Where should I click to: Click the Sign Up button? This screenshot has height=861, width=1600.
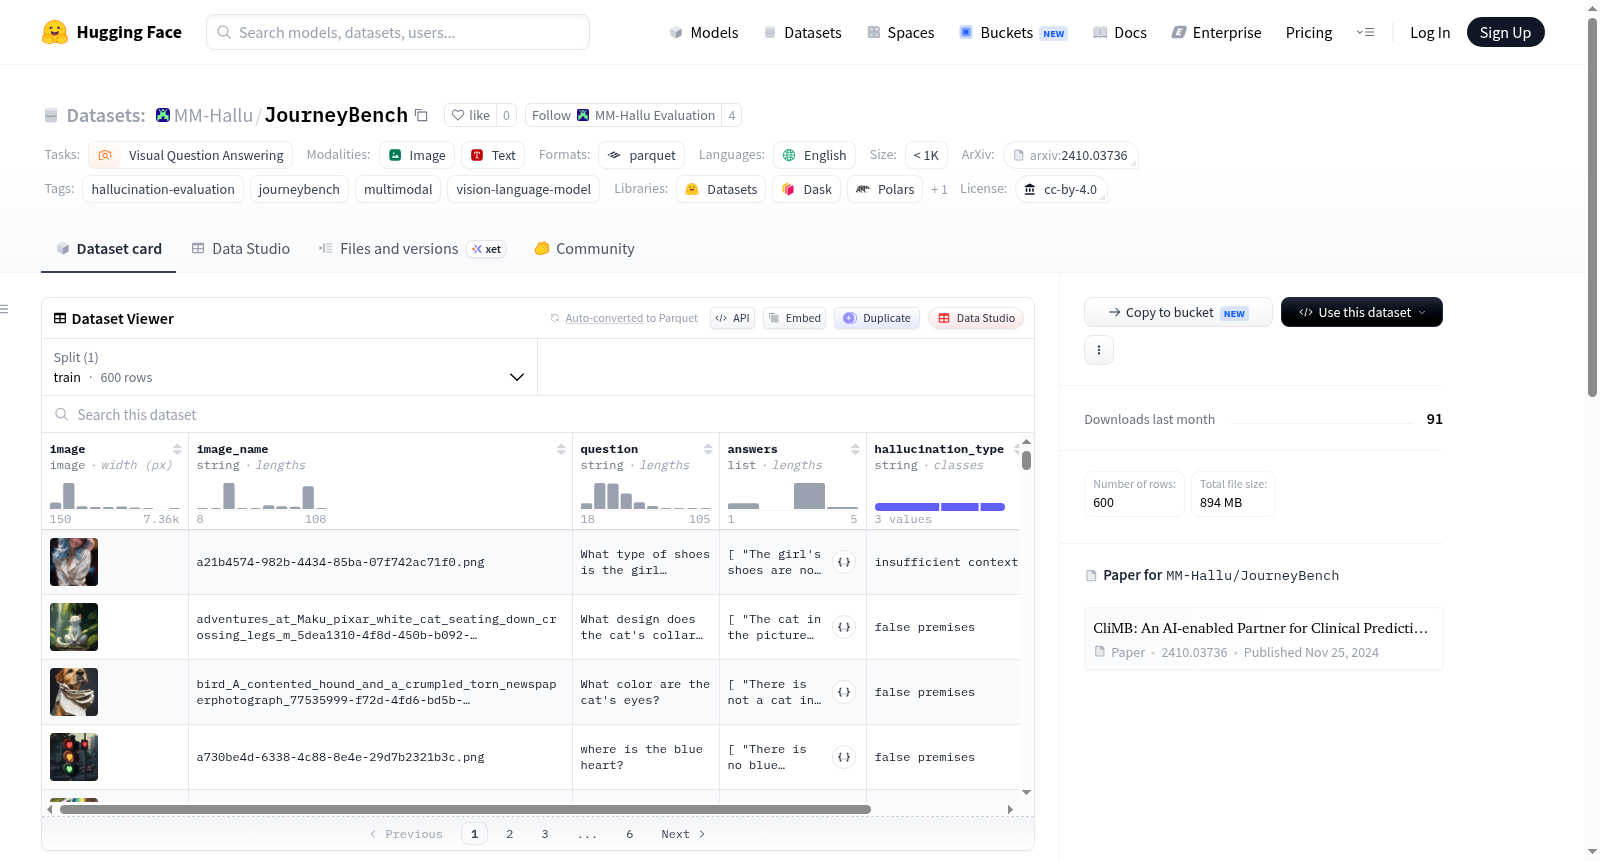click(1505, 32)
